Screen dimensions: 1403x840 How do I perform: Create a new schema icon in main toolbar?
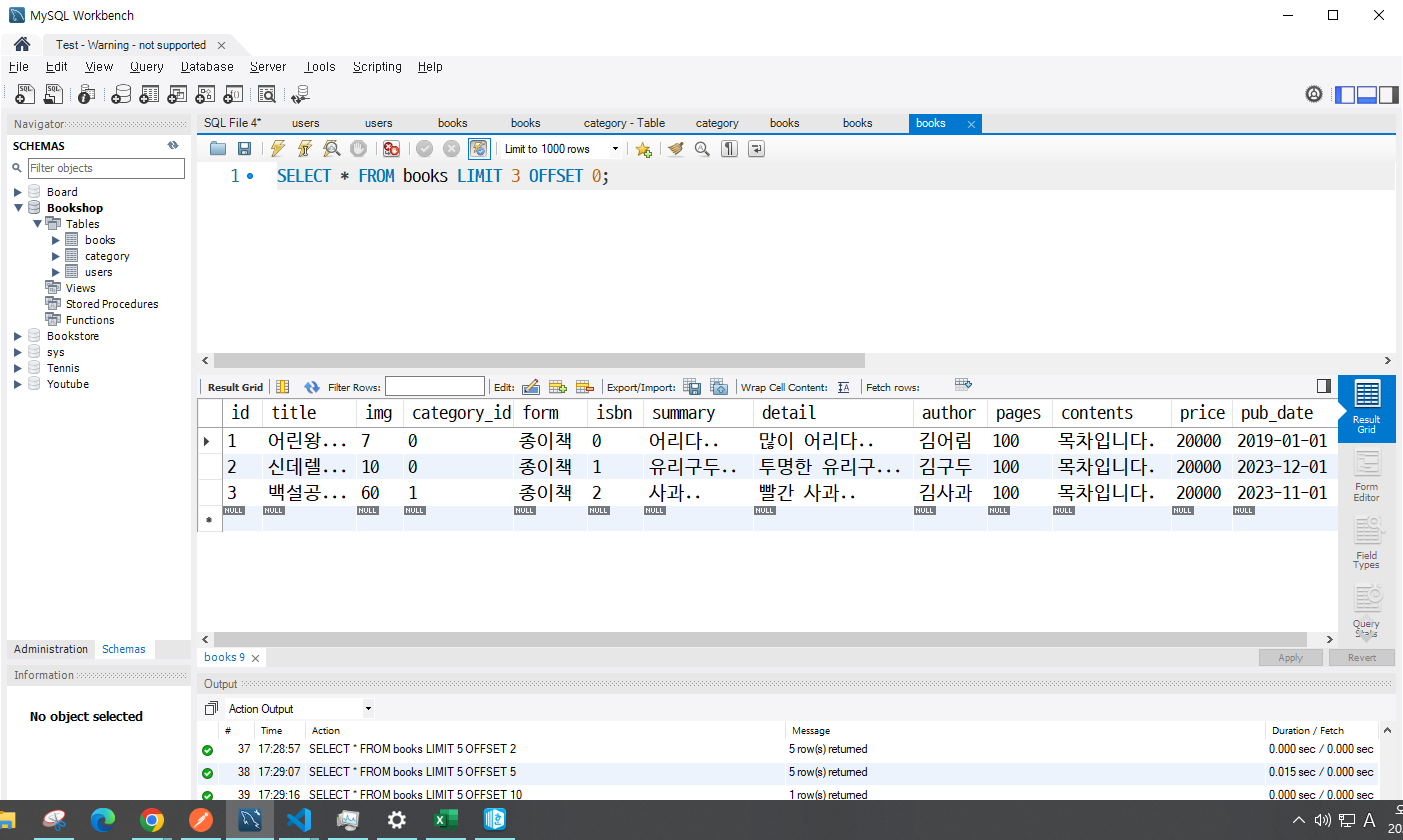121,94
